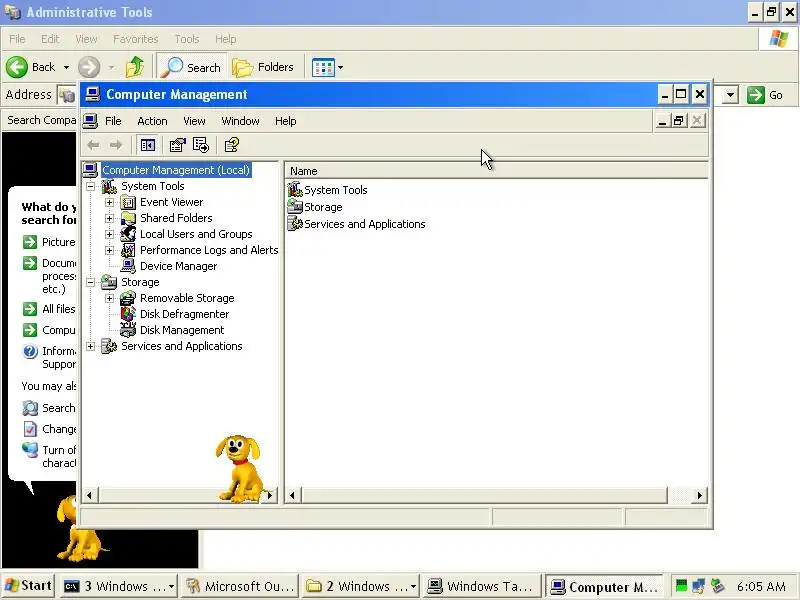Select Disk Defragmenter text in tree
The width and height of the screenshot is (800, 600).
[185, 314]
